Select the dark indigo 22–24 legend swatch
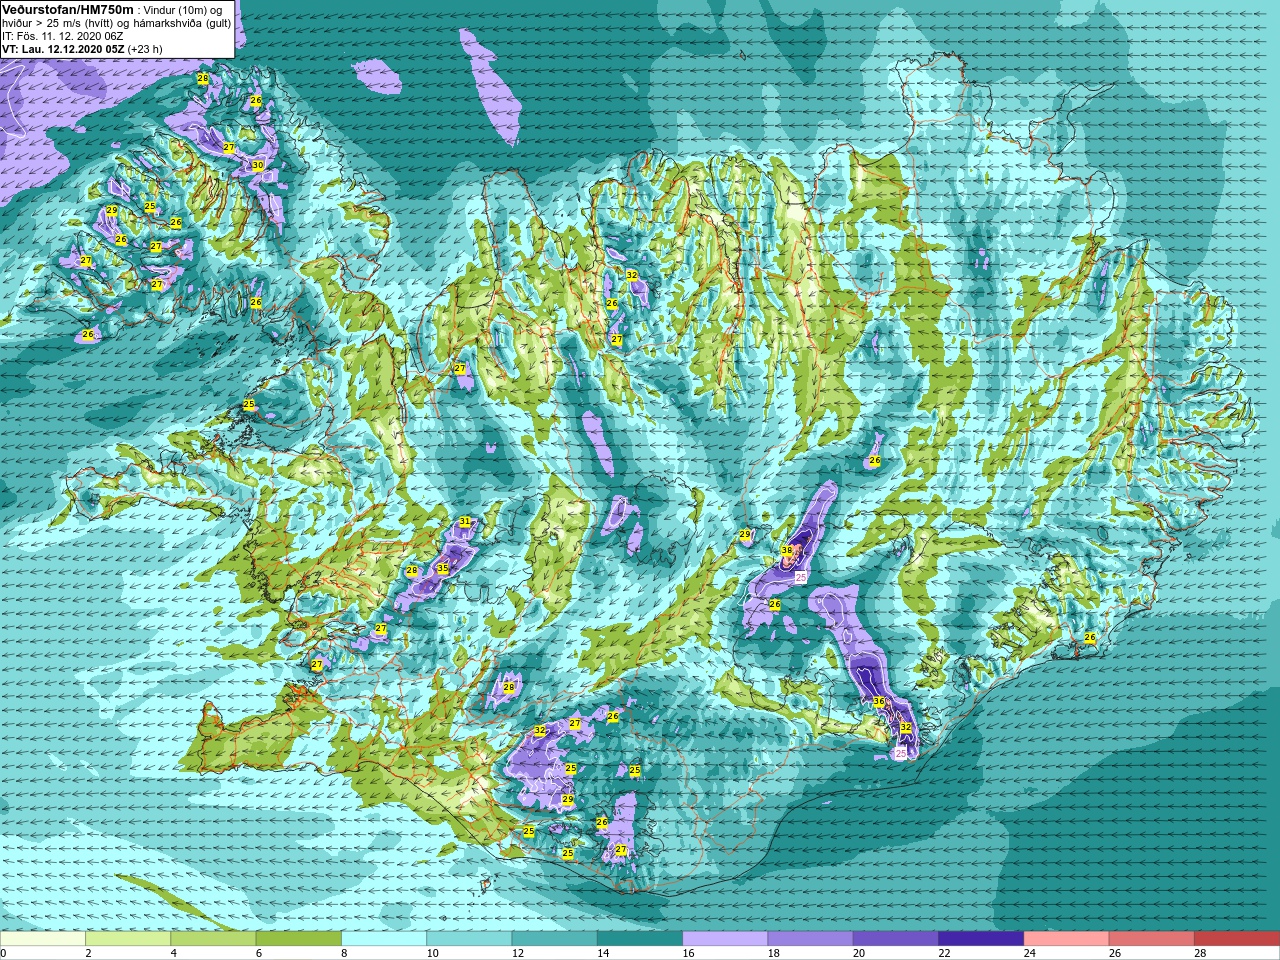 tap(981, 938)
